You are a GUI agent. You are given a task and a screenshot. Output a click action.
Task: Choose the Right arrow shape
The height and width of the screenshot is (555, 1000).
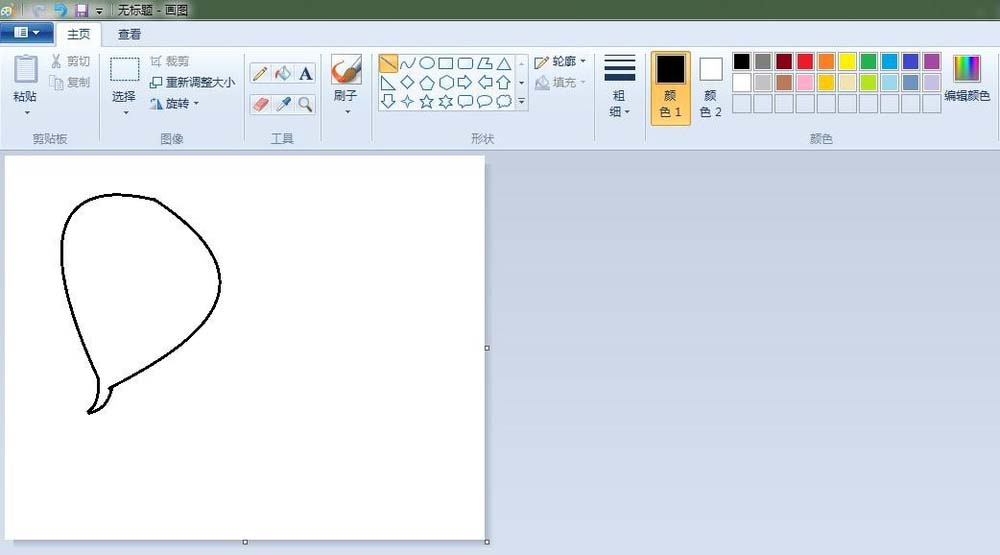pos(466,82)
